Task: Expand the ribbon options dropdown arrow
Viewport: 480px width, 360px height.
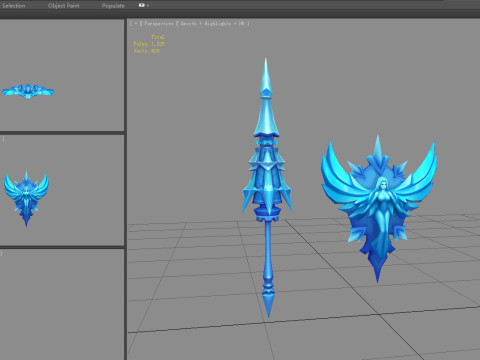Action: (148, 5)
